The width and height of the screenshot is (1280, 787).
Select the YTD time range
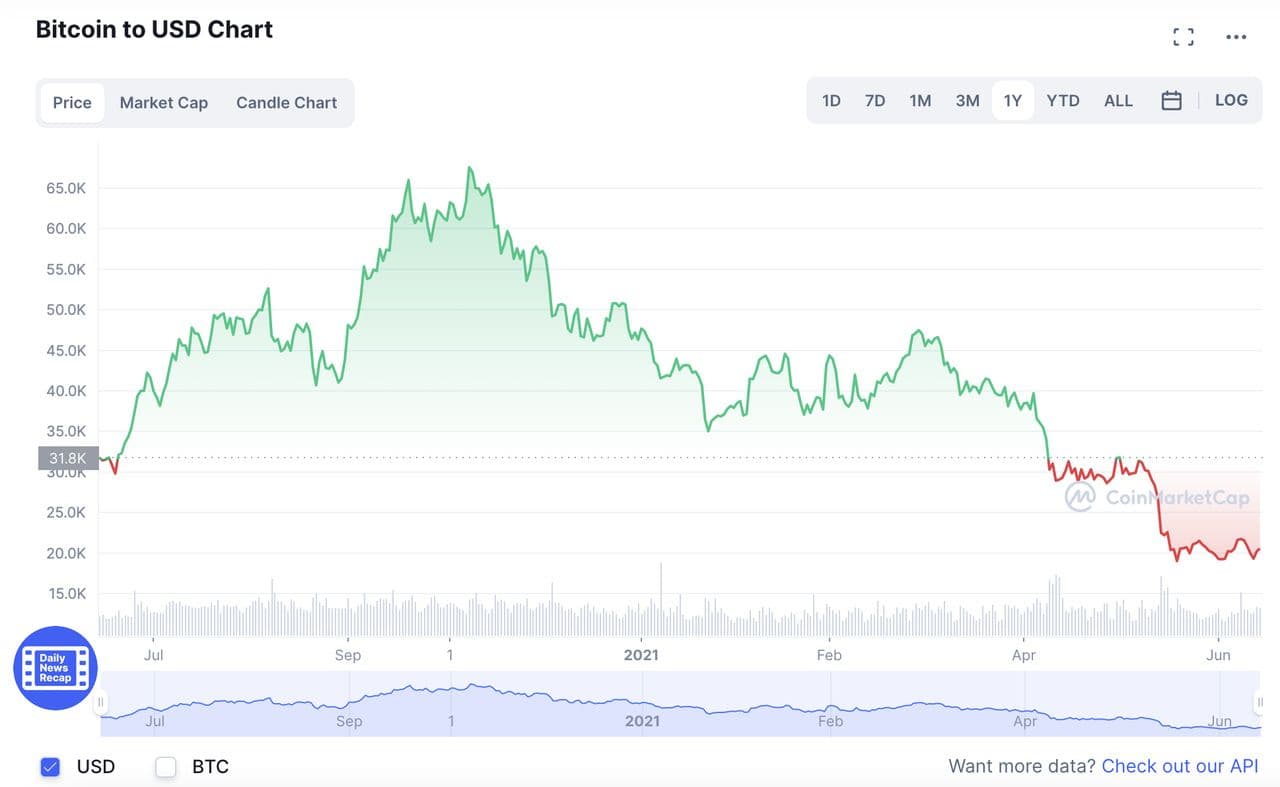click(x=1063, y=101)
